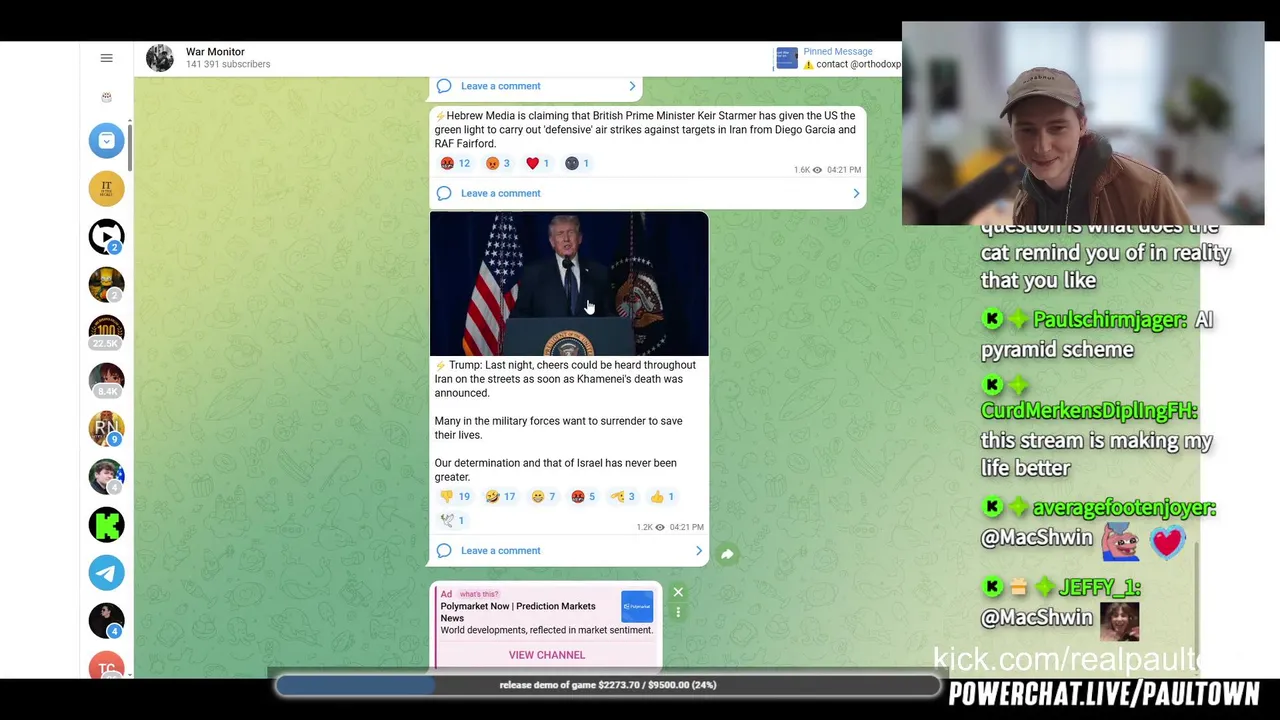Open the RN avatar chat
The width and height of the screenshot is (1280, 720).
106,428
